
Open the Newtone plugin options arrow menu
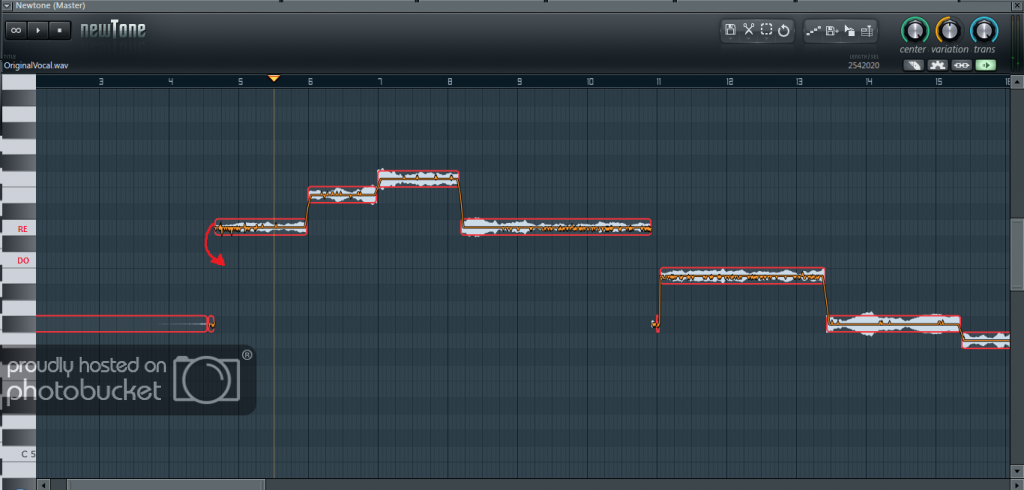coord(8,6)
